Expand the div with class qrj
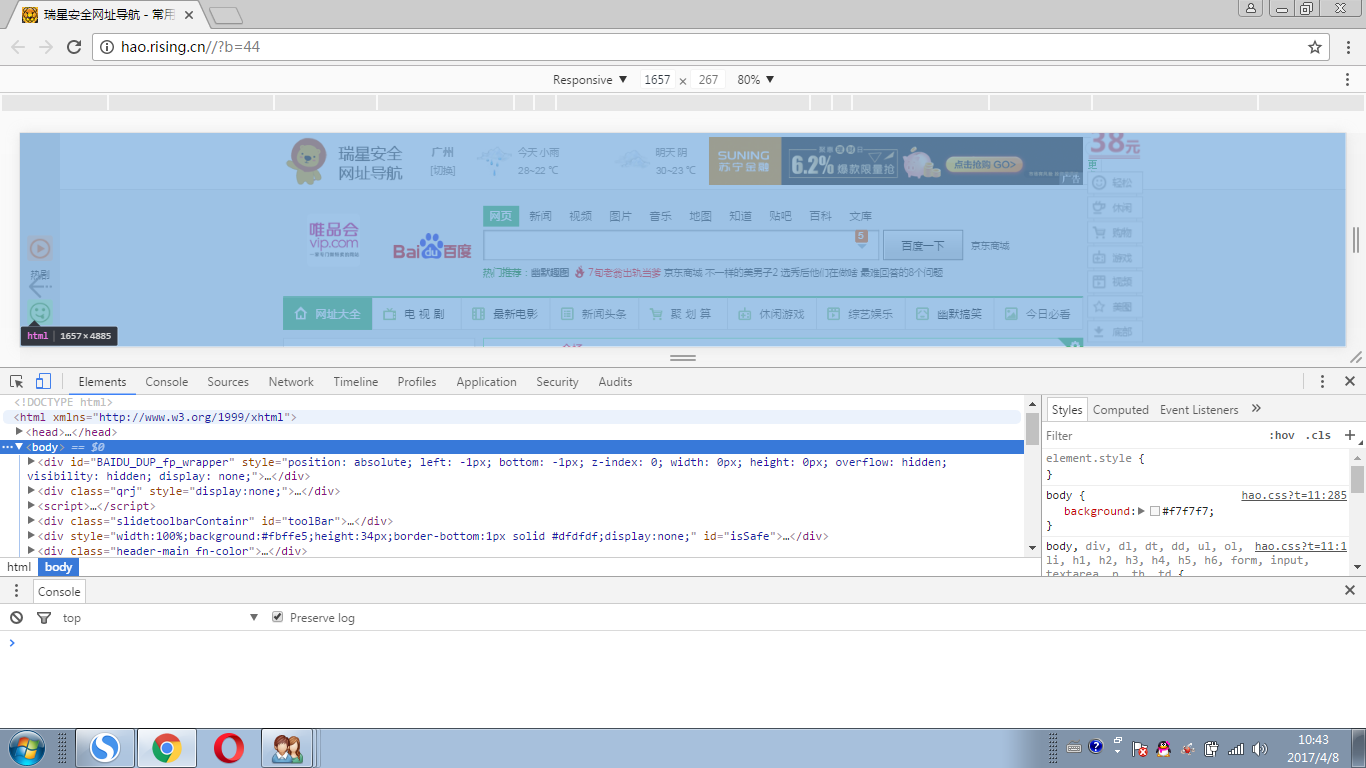Screen dimensions: 1366x768 pos(31,491)
